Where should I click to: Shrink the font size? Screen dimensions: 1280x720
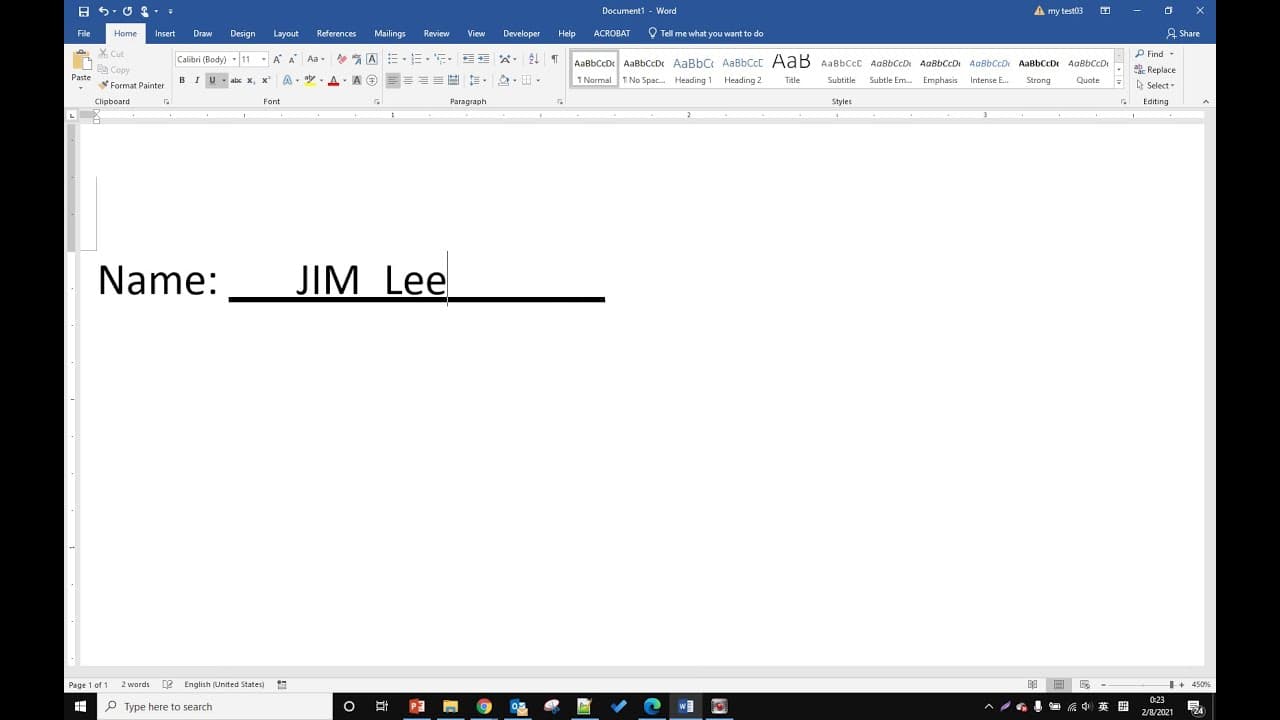[x=291, y=59]
